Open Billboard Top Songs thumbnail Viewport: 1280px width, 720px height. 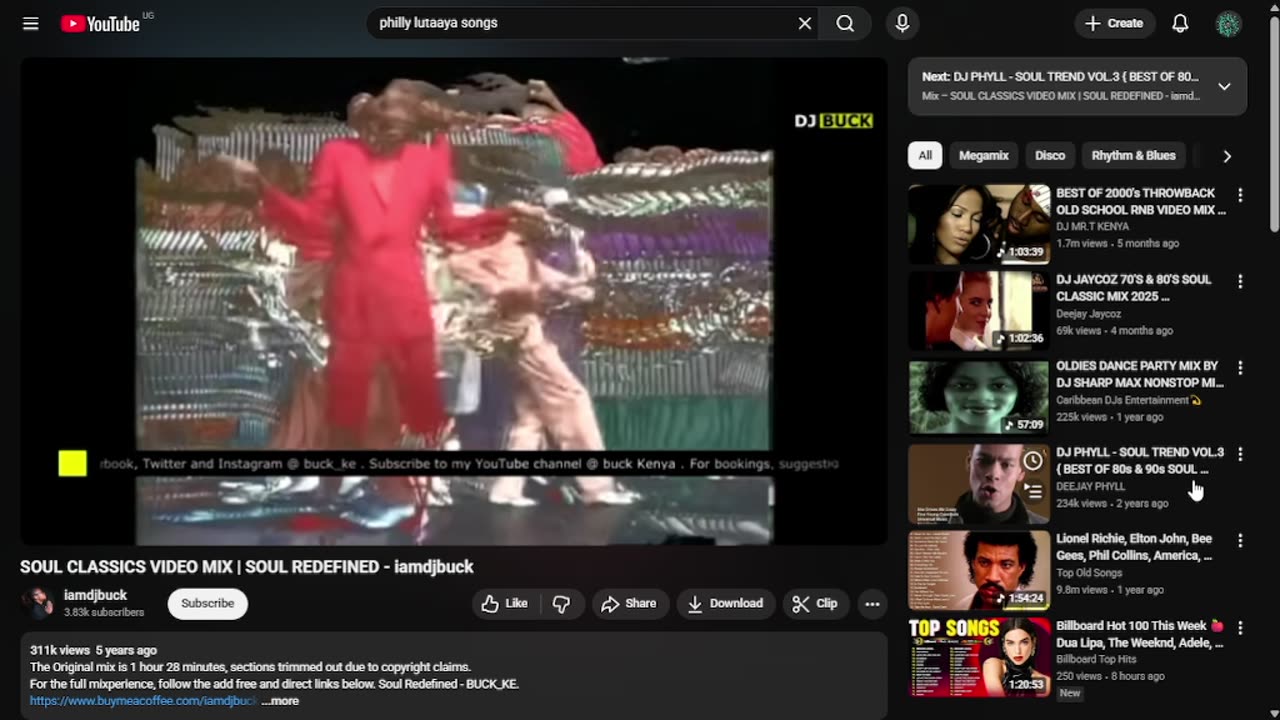coord(979,657)
